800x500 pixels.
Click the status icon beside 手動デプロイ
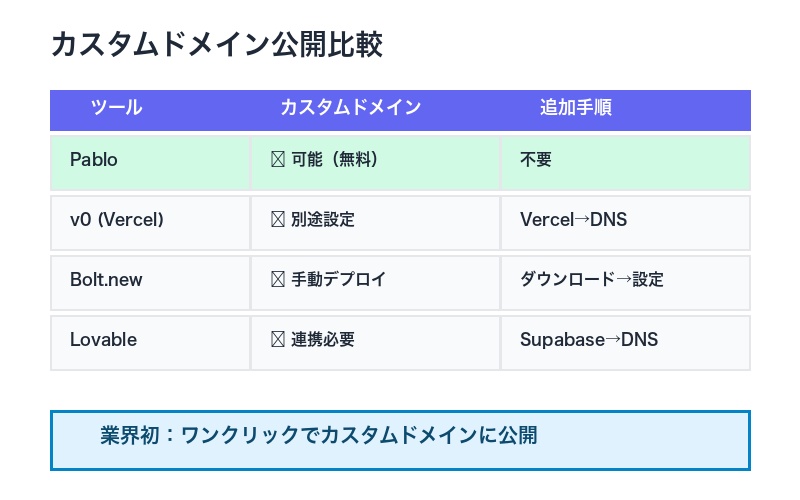278,280
